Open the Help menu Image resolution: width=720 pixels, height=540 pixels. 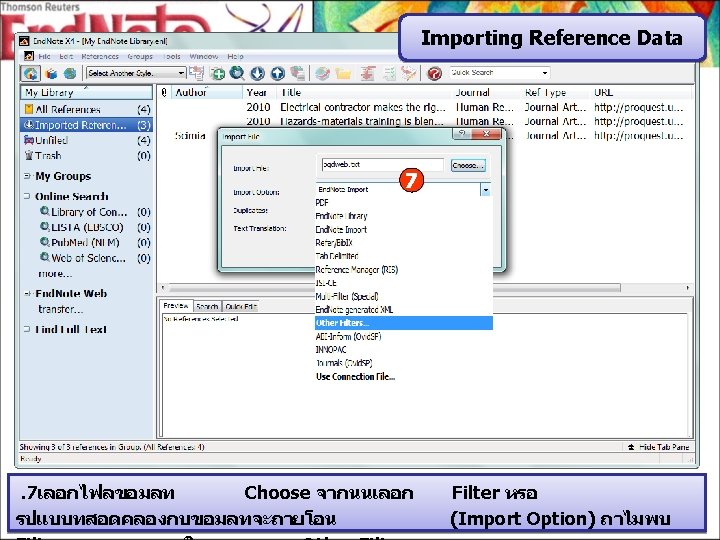[235, 56]
